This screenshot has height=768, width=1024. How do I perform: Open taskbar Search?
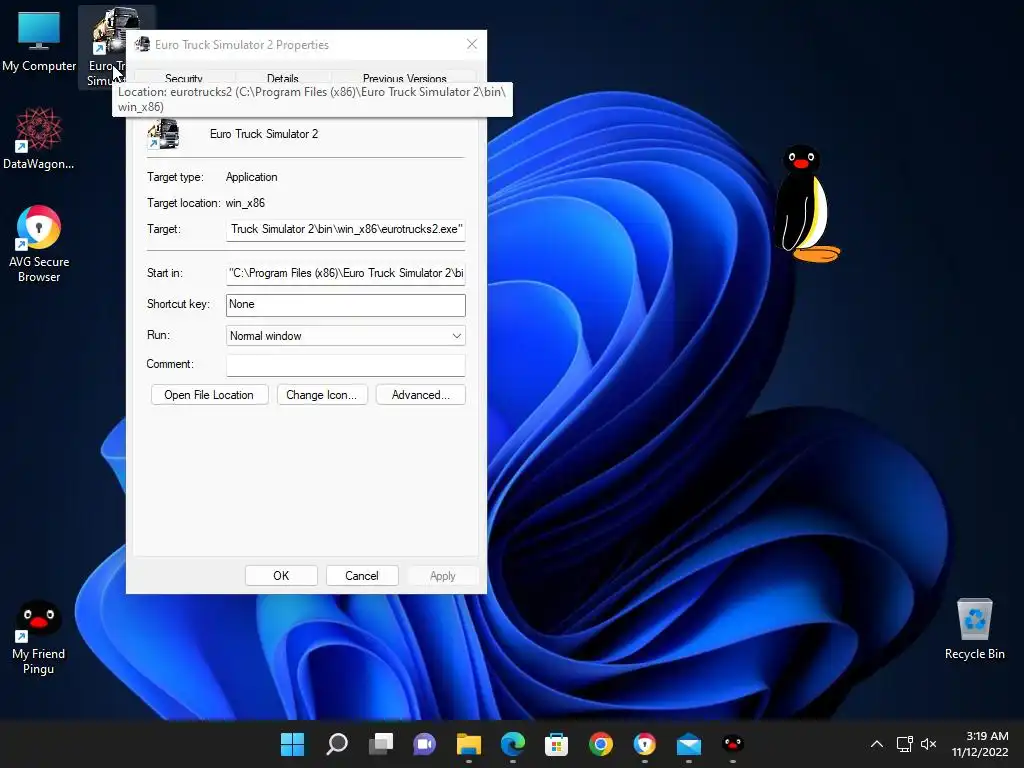pos(336,744)
